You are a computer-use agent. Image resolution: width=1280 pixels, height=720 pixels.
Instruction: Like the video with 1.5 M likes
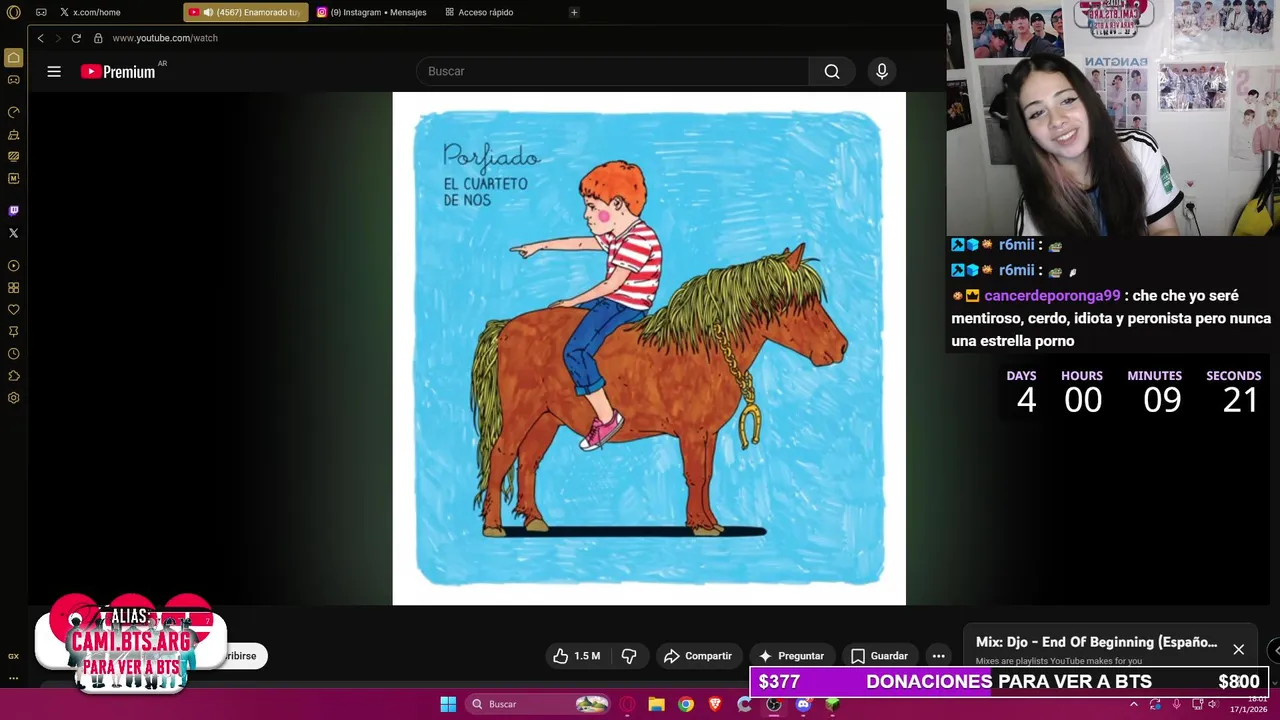576,656
